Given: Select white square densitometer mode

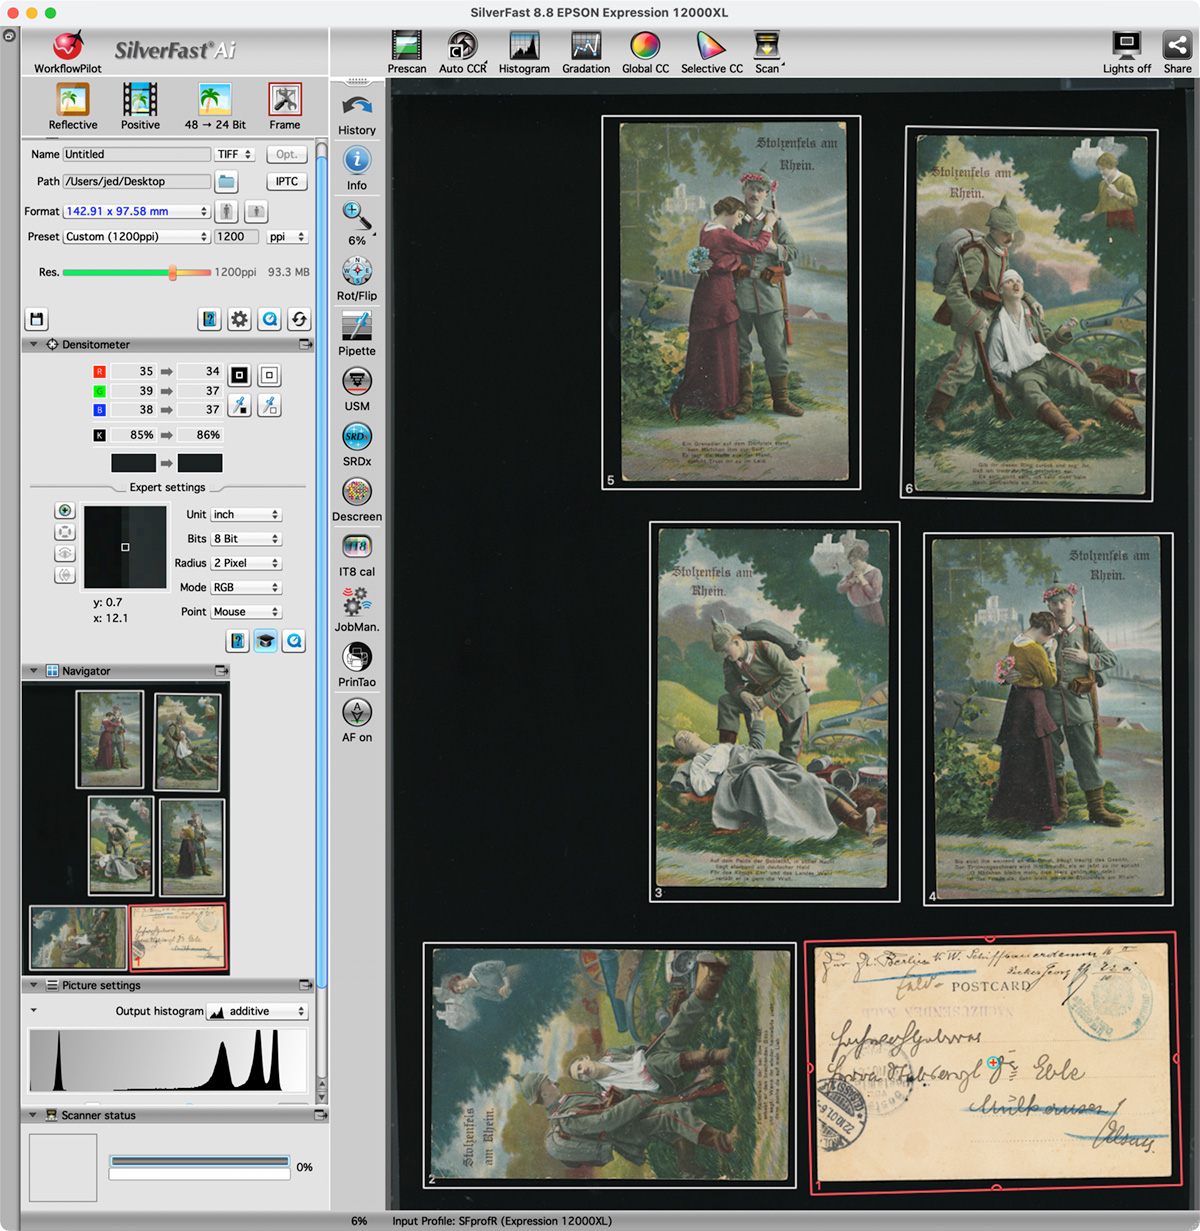Looking at the screenshot, I should pos(269,375).
